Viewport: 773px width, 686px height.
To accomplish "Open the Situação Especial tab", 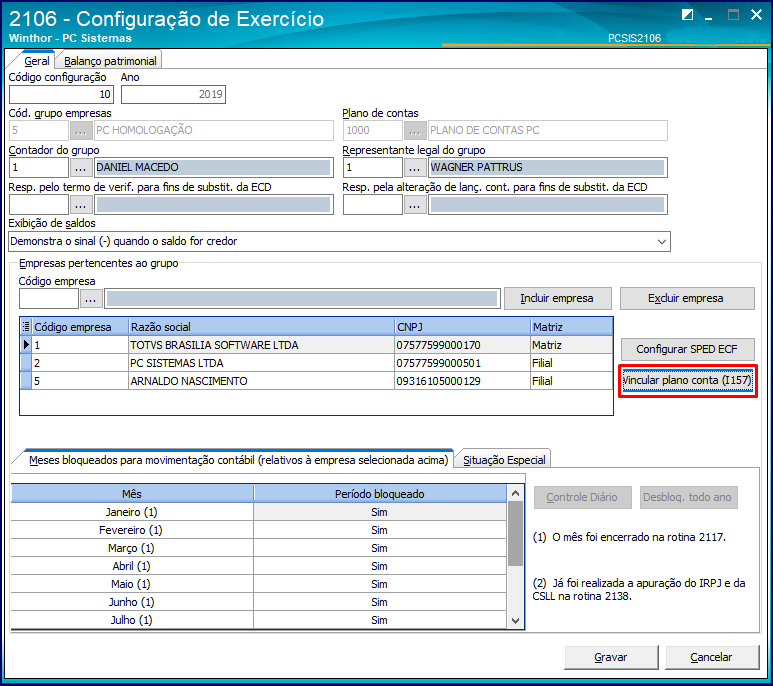I will [x=504, y=460].
